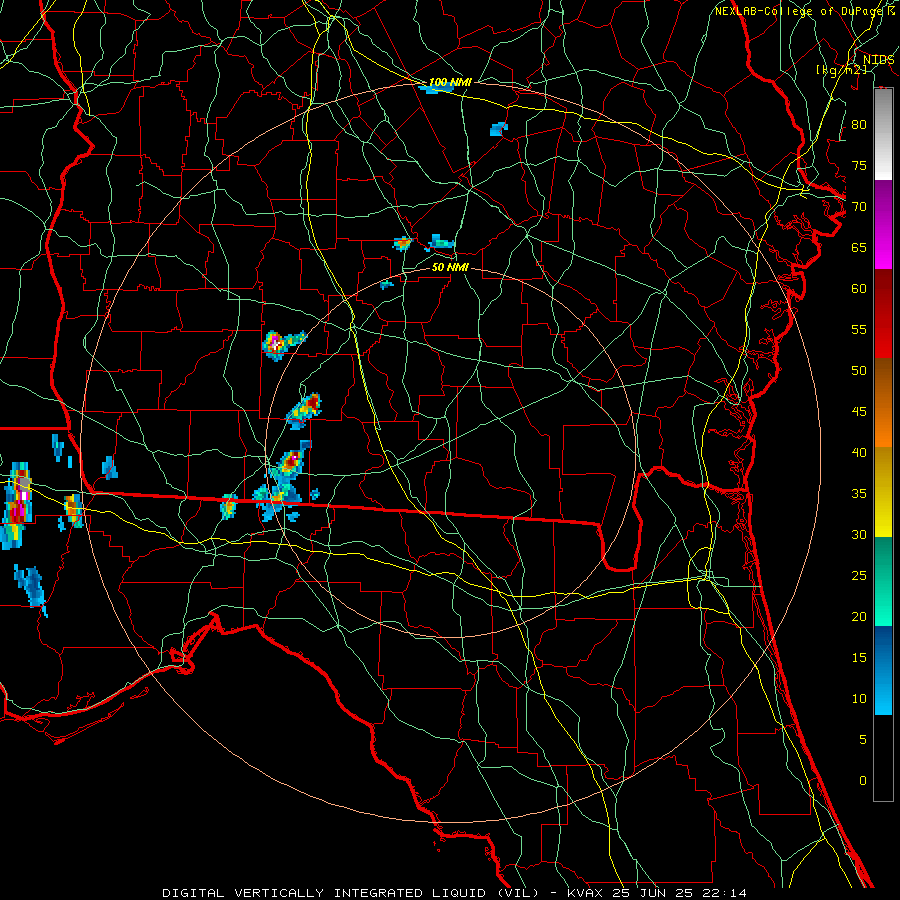Screen dimensions: 900x900
Task: Click the 35 value on the scale
Action: (x=859, y=494)
